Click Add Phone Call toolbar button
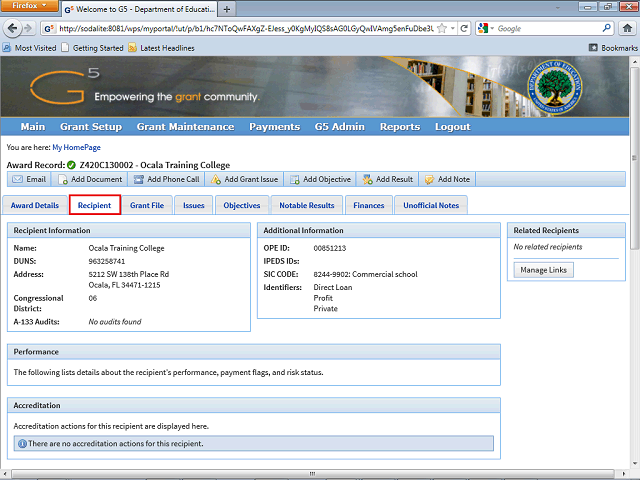This screenshot has height=480, width=640. (x=166, y=179)
